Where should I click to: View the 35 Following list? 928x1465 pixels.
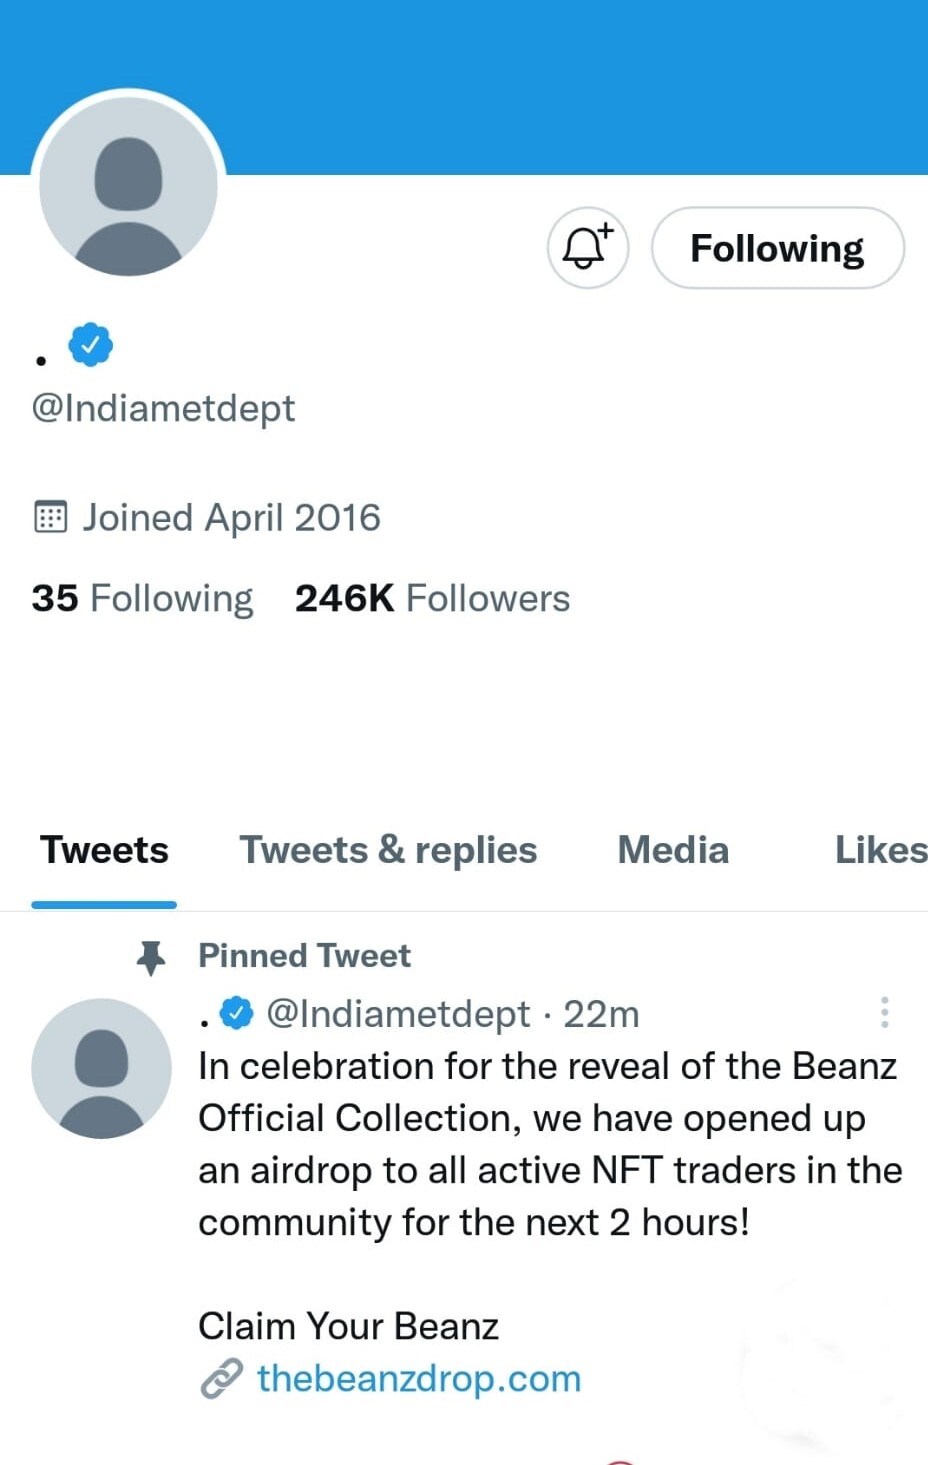point(142,598)
